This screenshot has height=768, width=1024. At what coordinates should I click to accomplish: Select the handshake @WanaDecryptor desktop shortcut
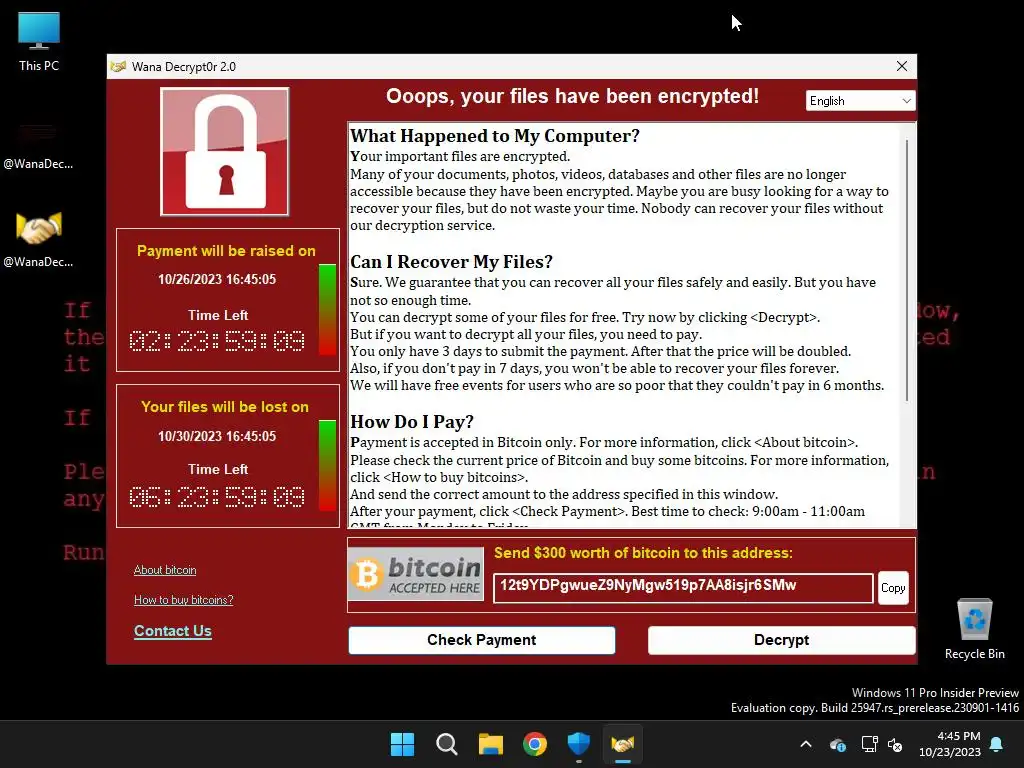(x=39, y=240)
